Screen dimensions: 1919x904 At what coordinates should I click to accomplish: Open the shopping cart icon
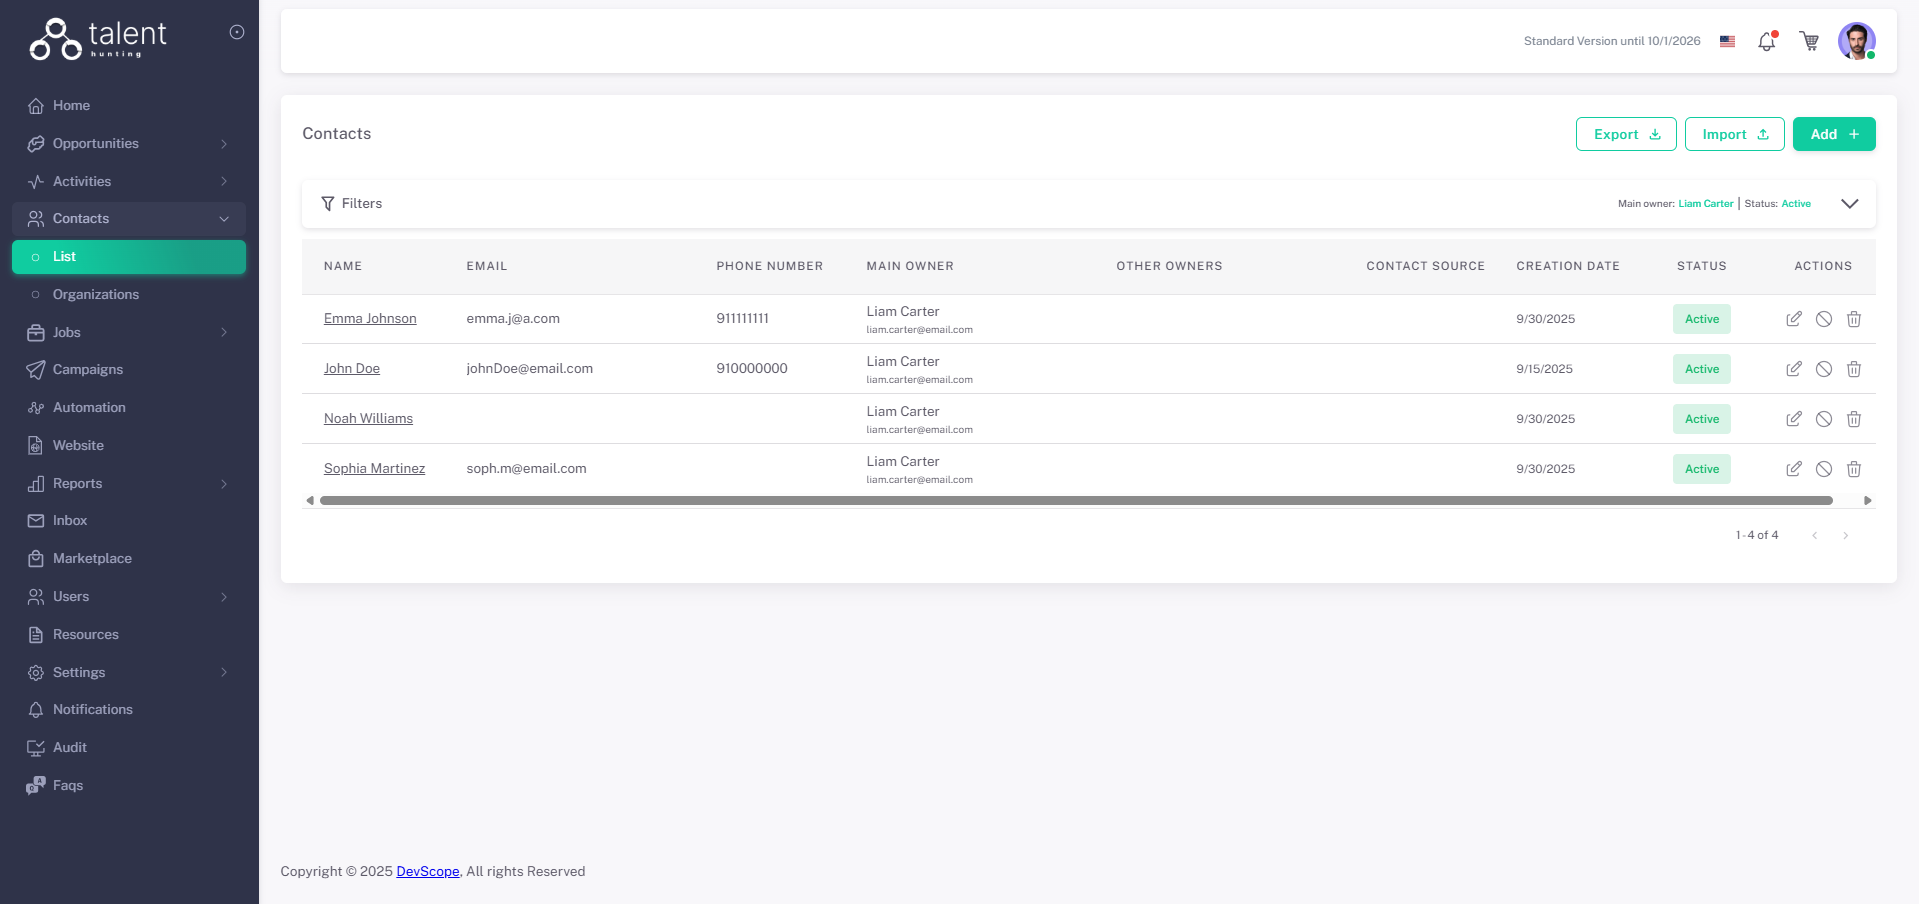pyautogui.click(x=1809, y=42)
